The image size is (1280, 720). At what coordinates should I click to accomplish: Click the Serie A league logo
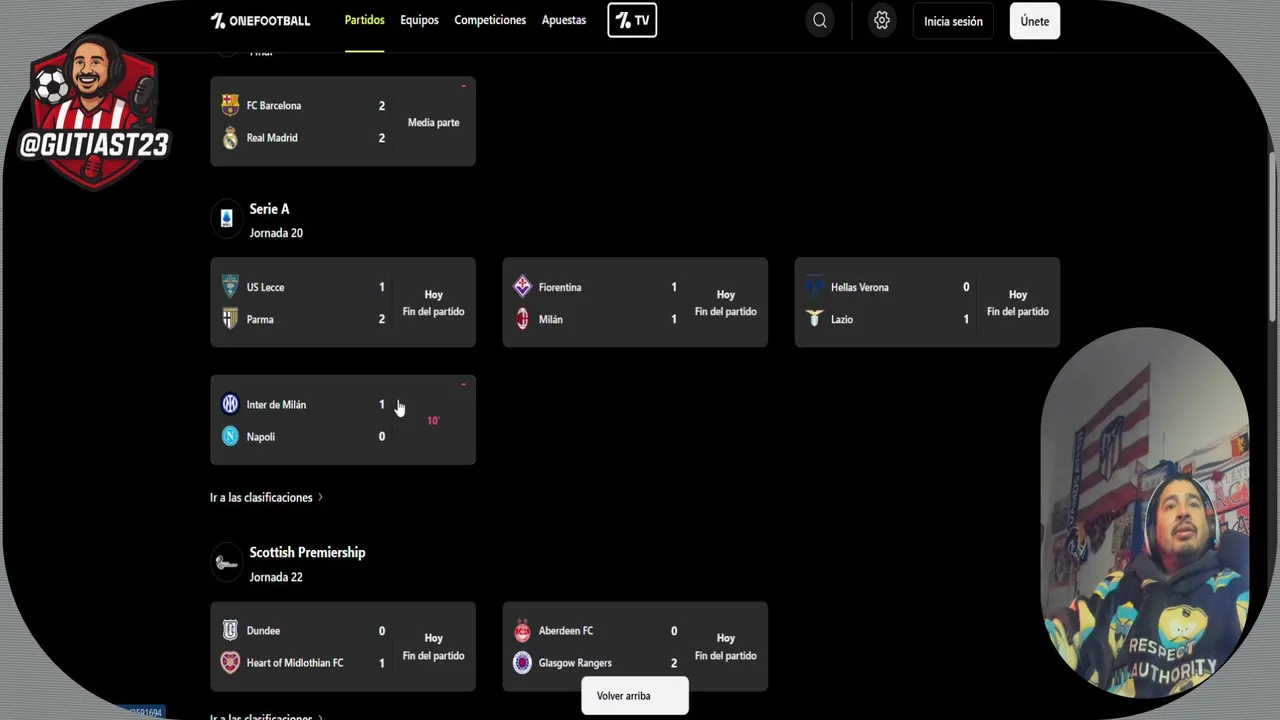[x=226, y=219]
